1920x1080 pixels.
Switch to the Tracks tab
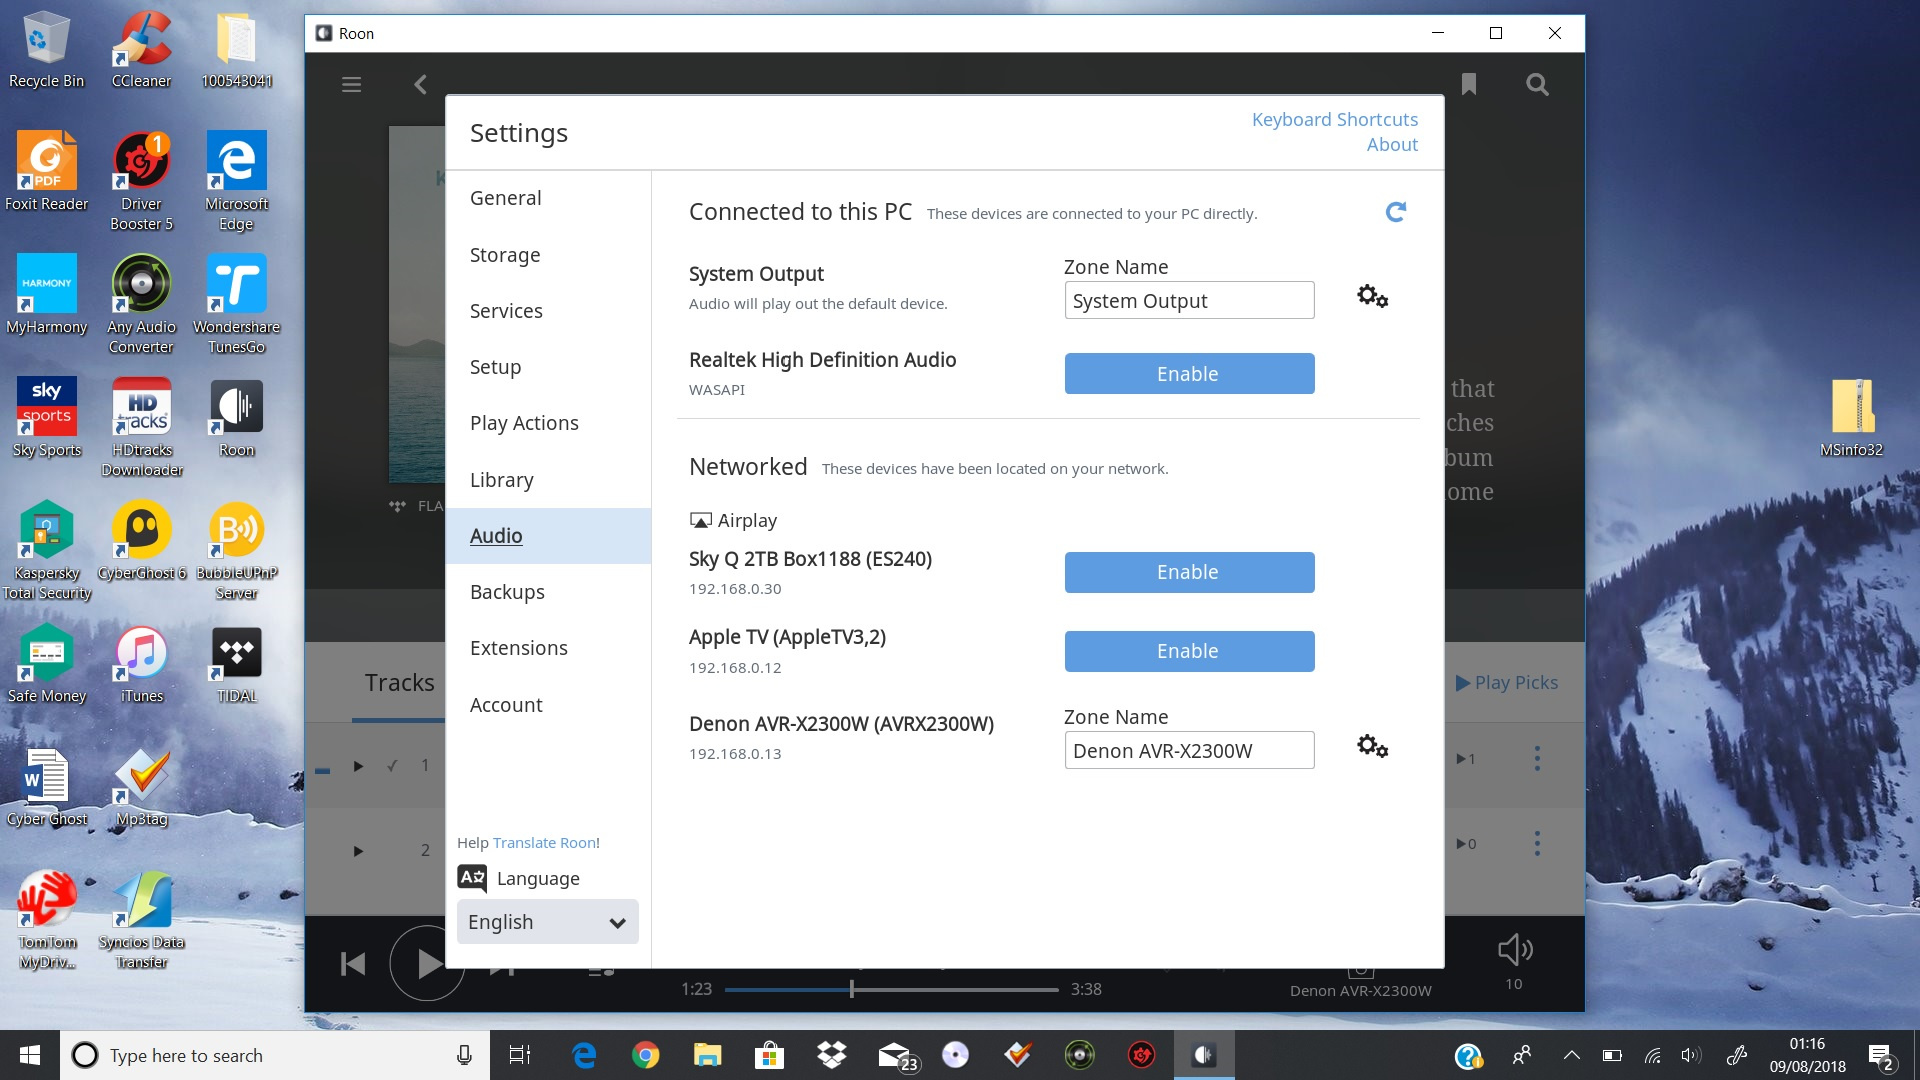pyautogui.click(x=399, y=683)
